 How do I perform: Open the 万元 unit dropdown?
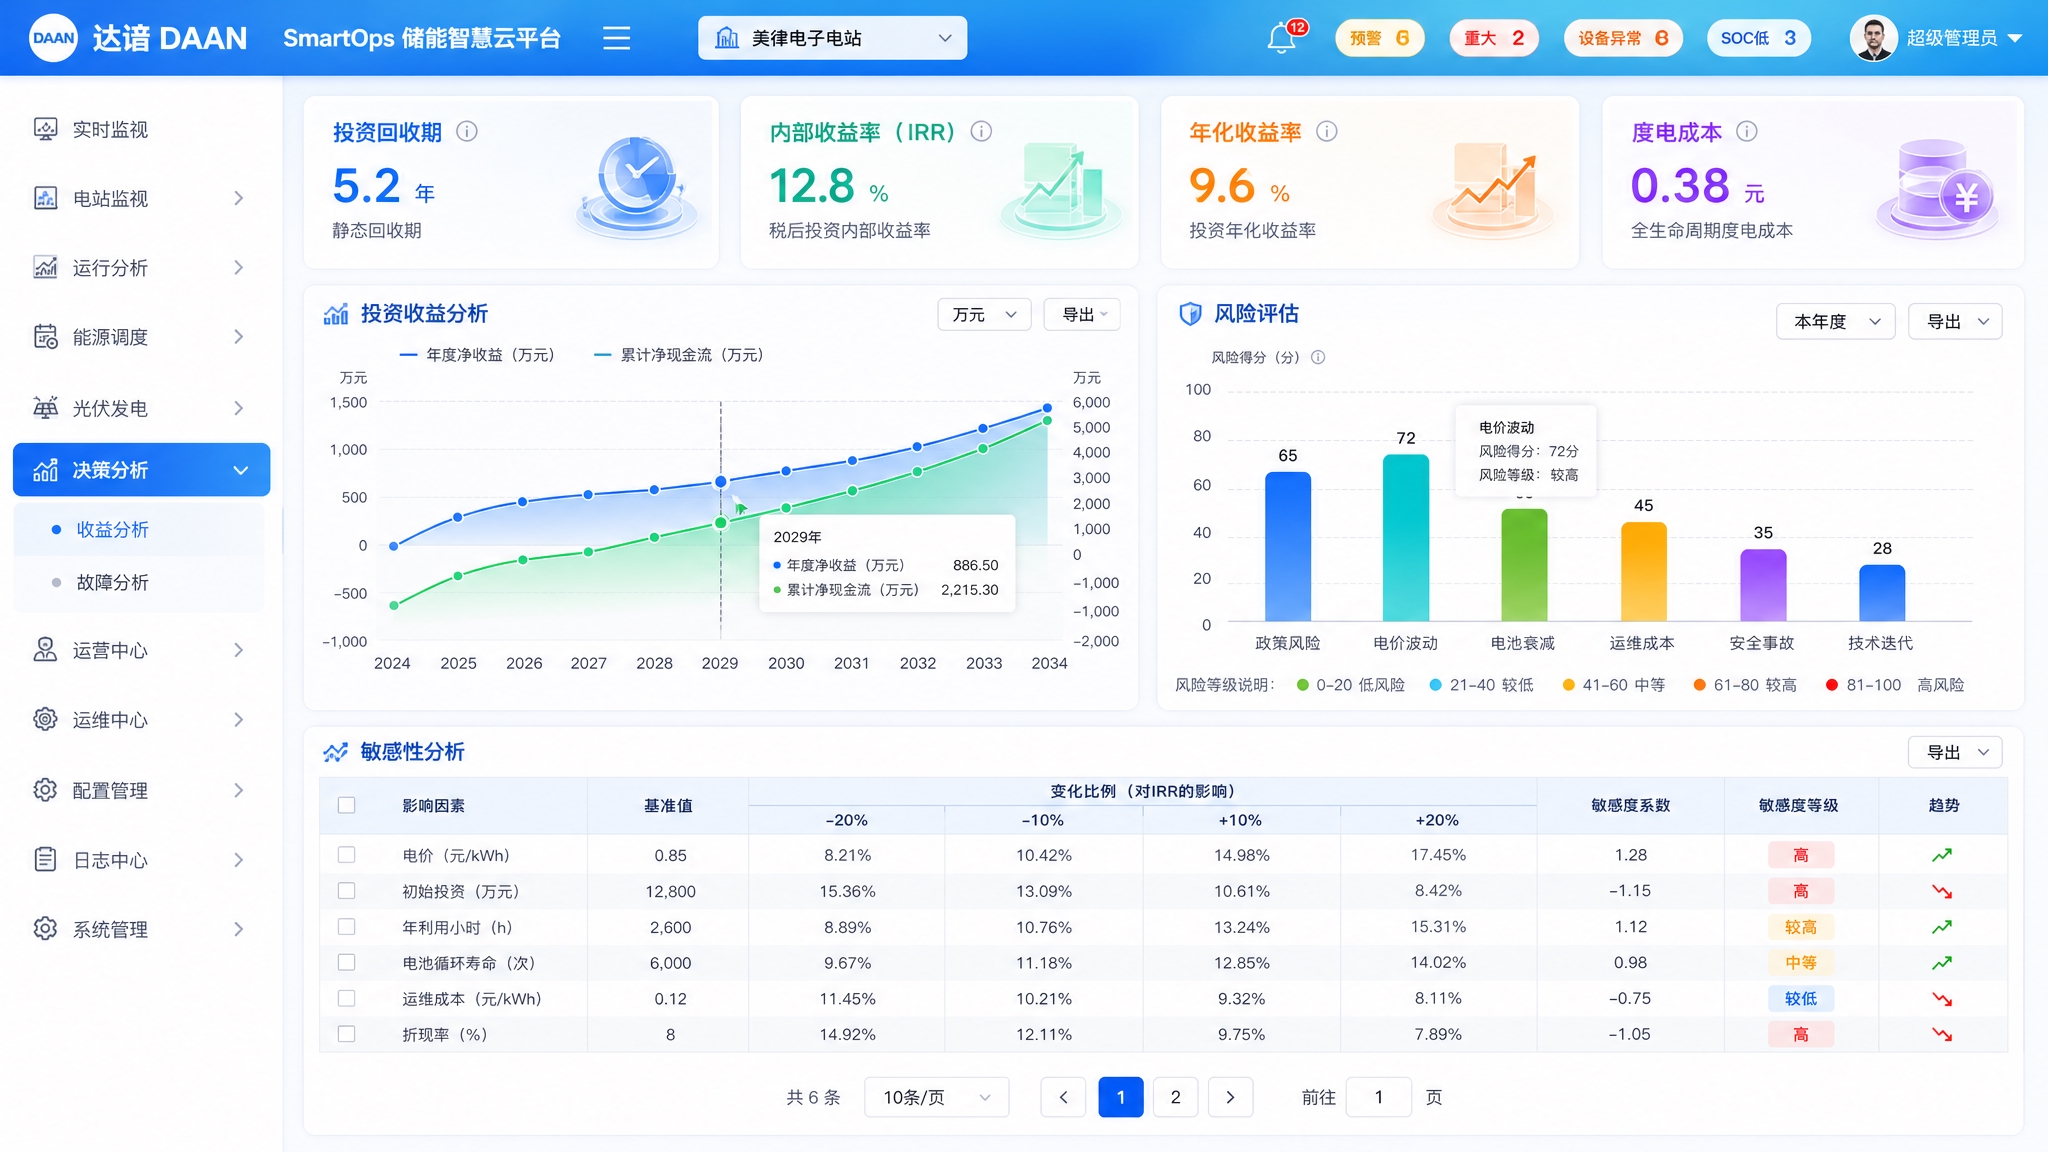pyautogui.click(x=984, y=314)
